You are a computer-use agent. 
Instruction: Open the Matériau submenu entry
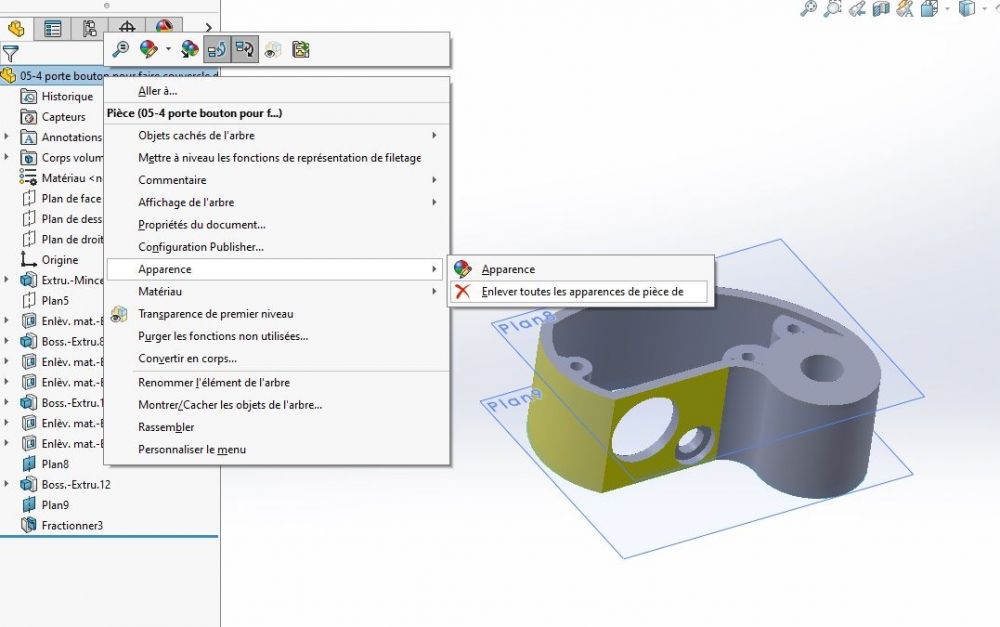(277, 291)
